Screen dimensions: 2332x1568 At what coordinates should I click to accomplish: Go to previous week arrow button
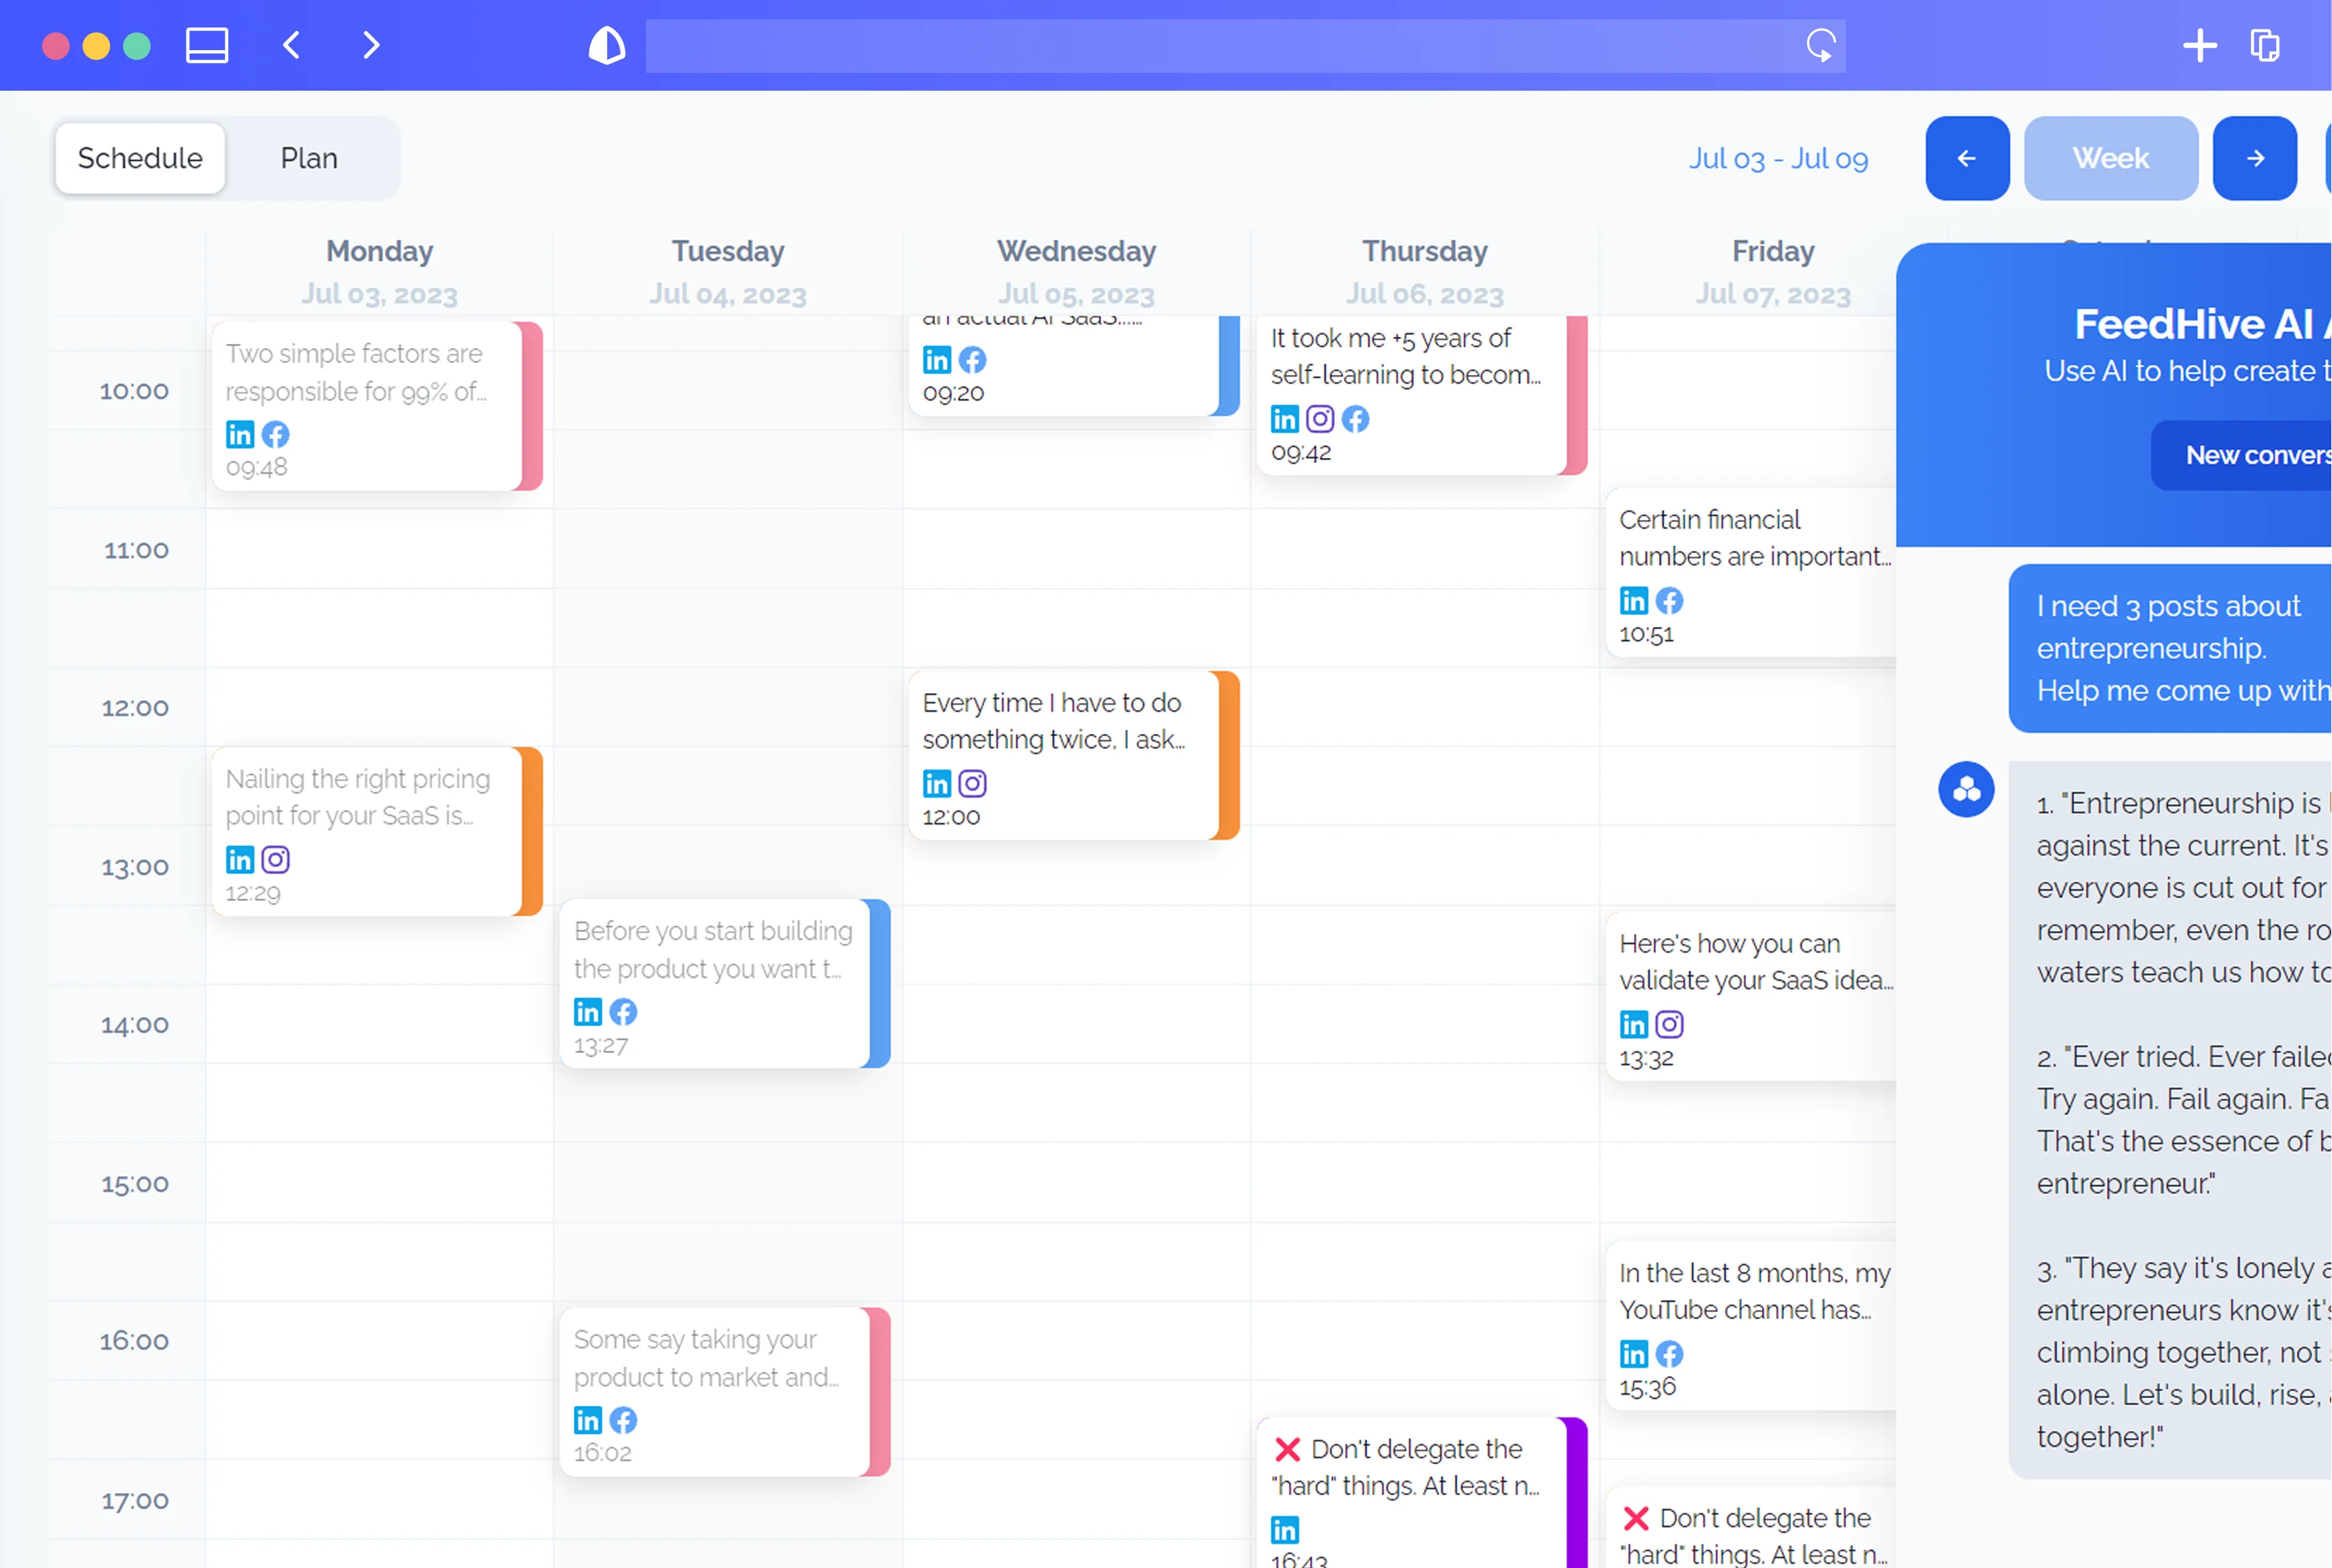tap(1967, 158)
